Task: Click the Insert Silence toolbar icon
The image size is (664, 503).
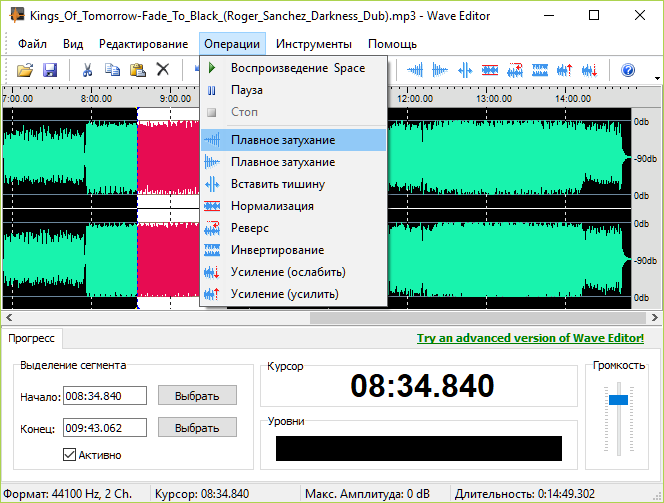Action: pos(465,70)
